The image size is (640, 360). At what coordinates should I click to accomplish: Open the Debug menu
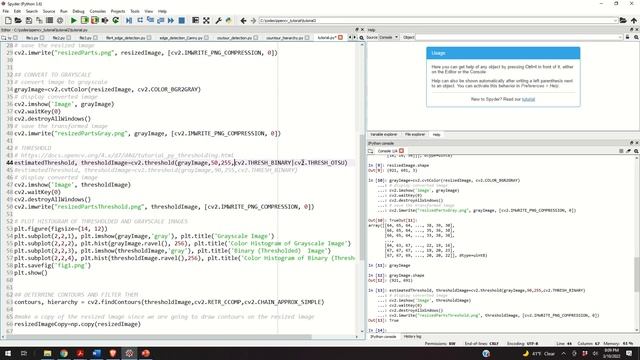[x=78, y=11]
